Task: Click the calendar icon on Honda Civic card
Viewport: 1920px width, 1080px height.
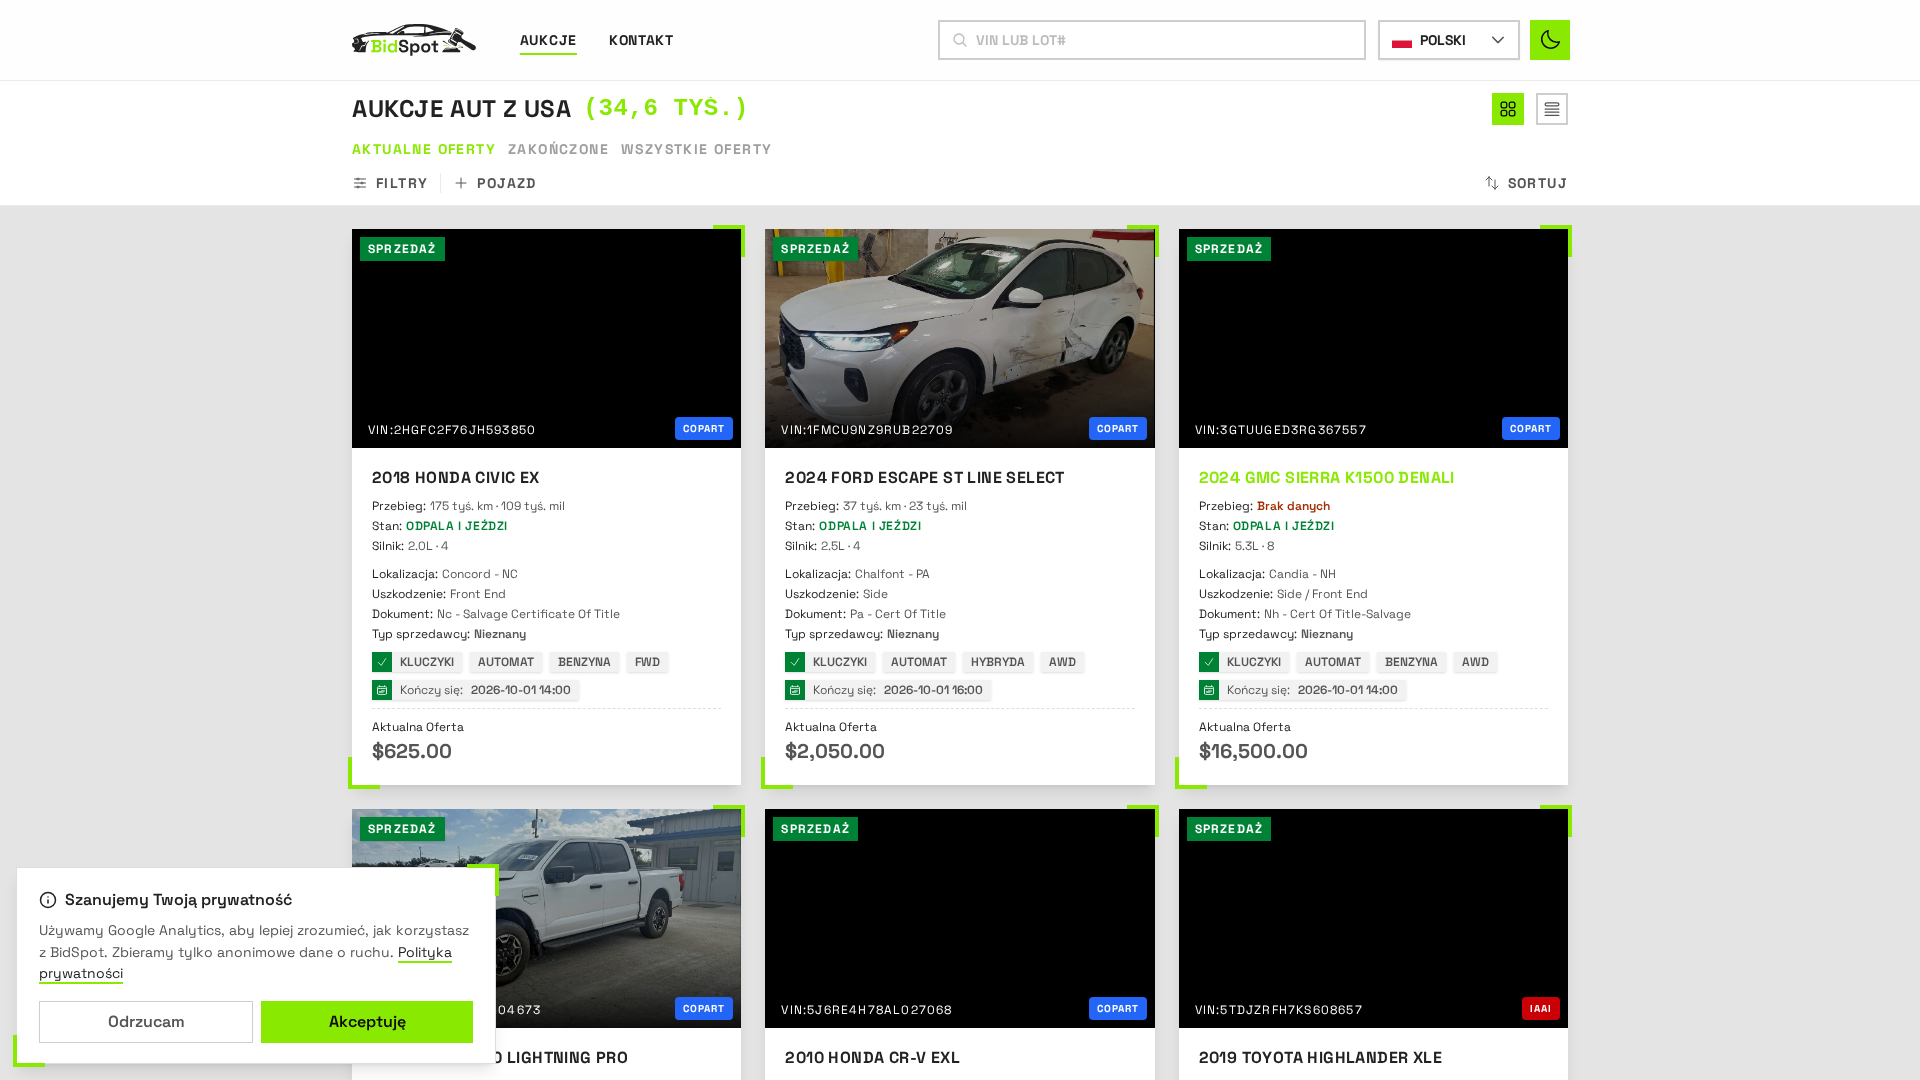Action: tap(382, 690)
